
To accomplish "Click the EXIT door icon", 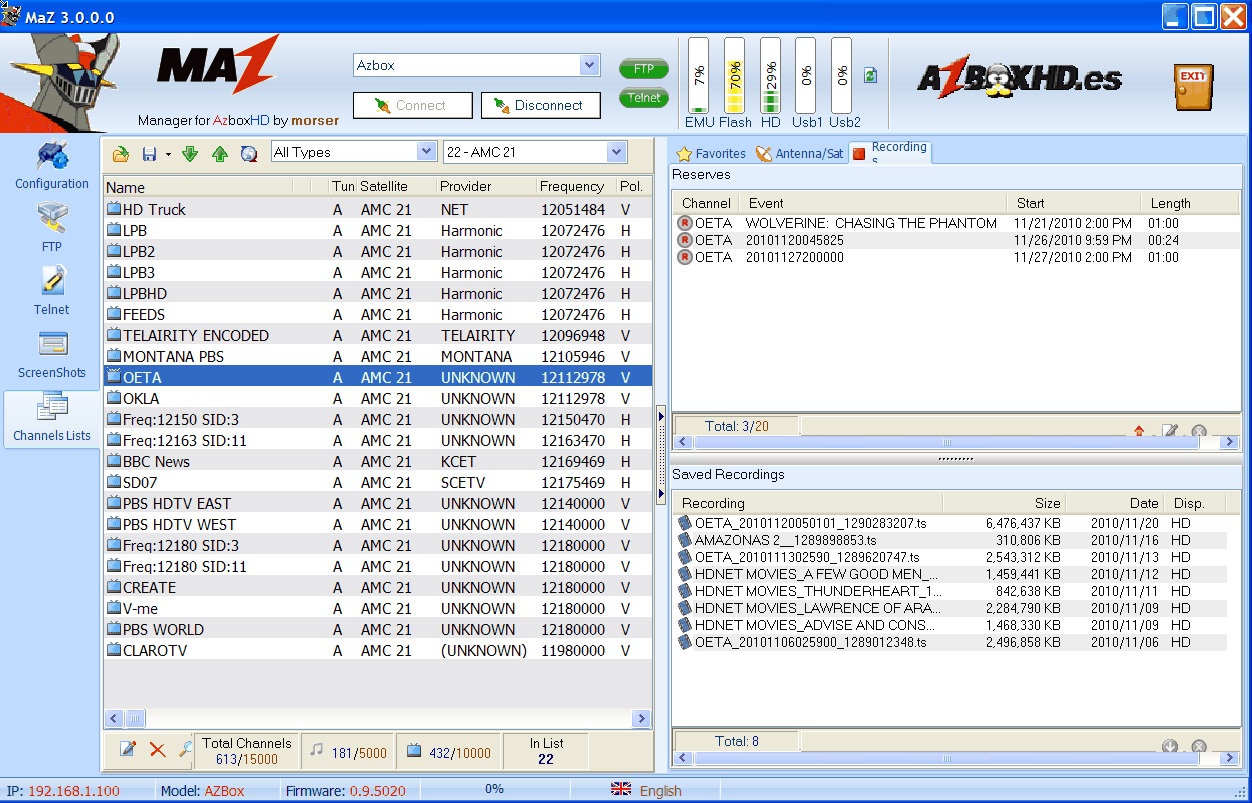I will pyautogui.click(x=1193, y=87).
